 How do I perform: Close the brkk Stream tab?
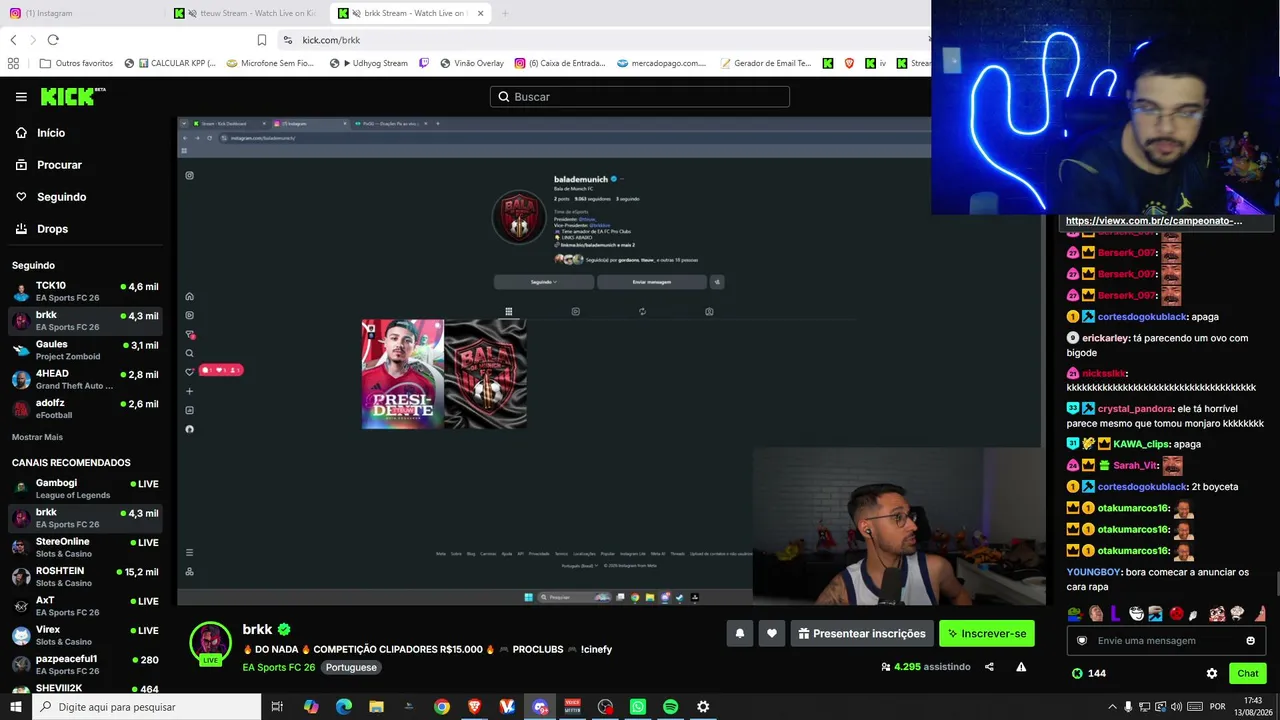480,13
